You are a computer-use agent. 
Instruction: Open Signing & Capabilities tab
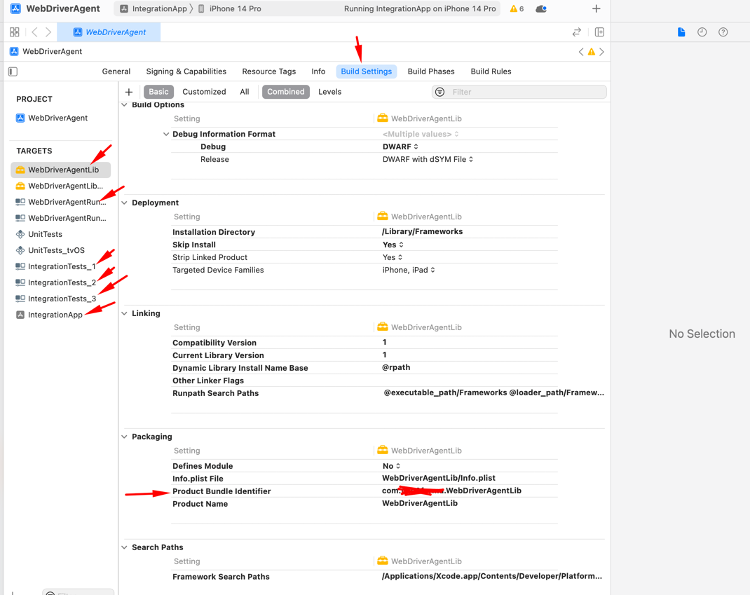(x=186, y=71)
